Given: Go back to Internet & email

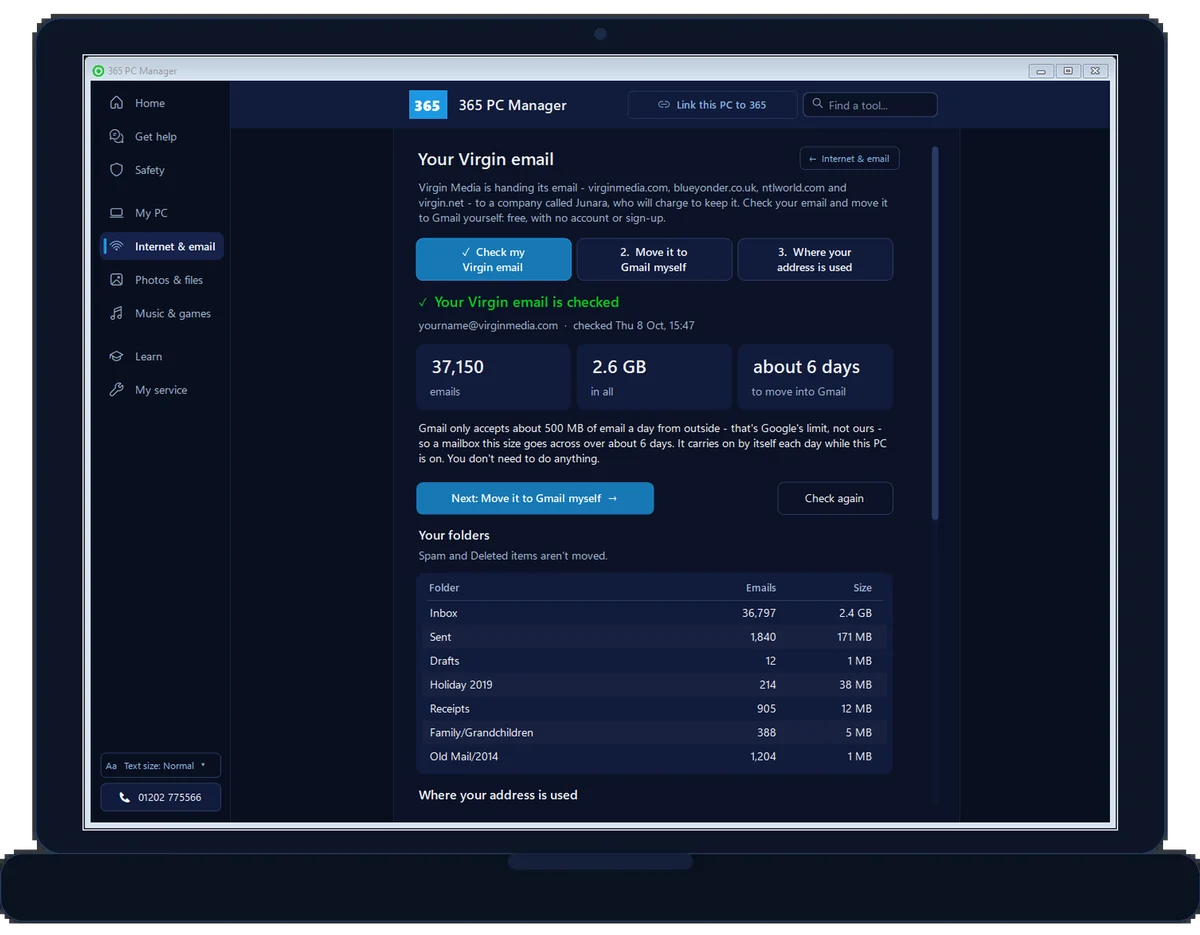Looking at the screenshot, I should coord(850,159).
